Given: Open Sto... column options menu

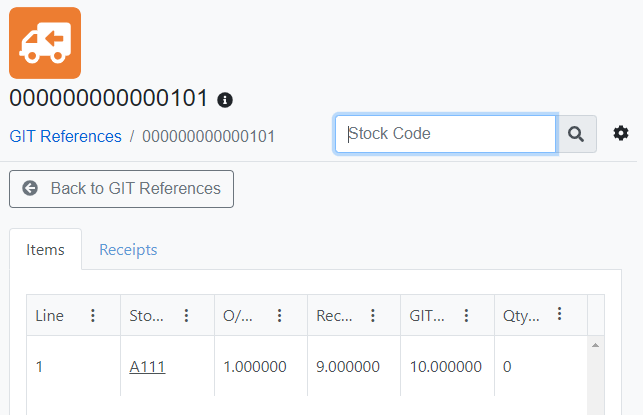Looking at the screenshot, I should [x=186, y=315].
